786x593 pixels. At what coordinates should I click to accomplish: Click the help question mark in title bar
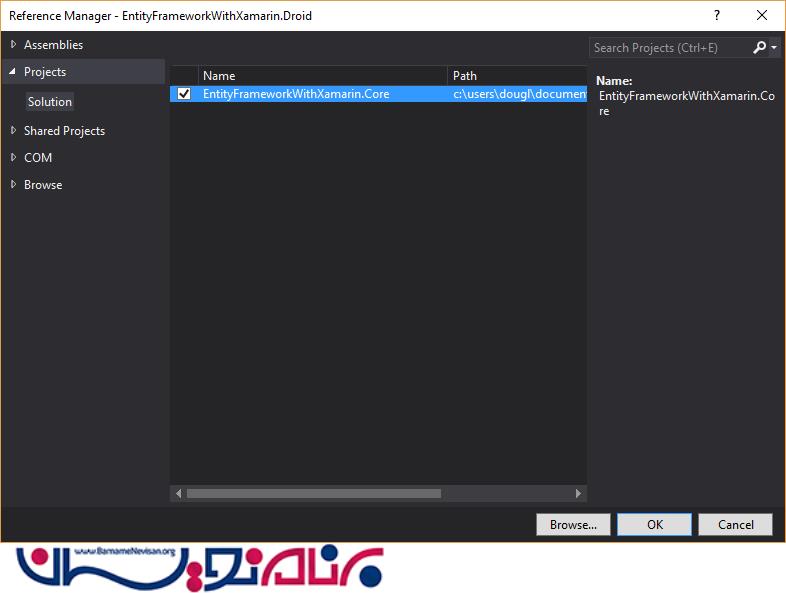[716, 15]
